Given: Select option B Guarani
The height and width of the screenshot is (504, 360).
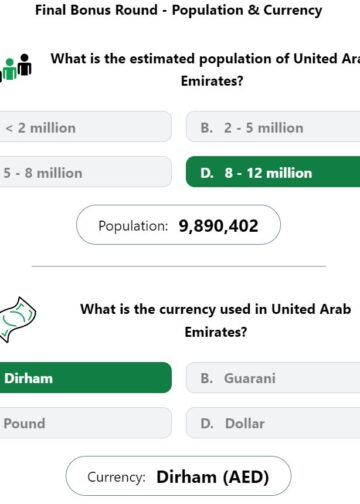Looking at the screenshot, I should [x=273, y=378].
